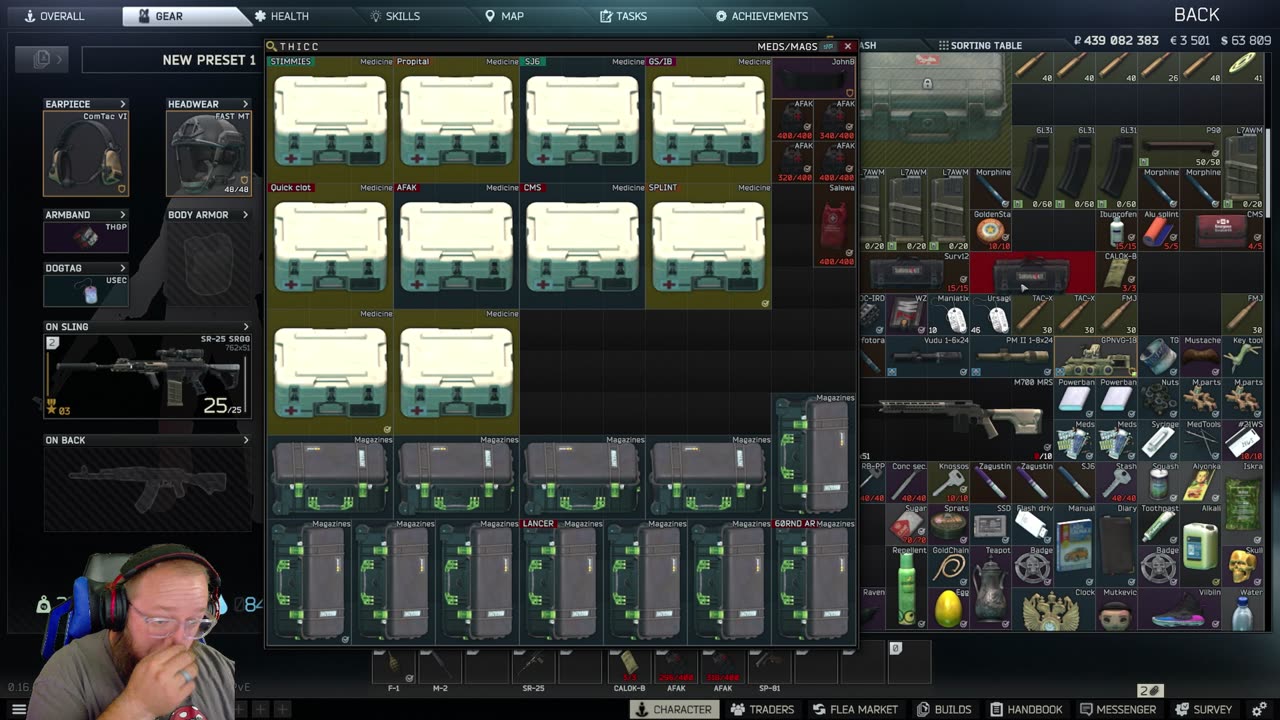Select the Salewa kit in THICC case
This screenshot has height=720, width=1280.
click(x=835, y=224)
